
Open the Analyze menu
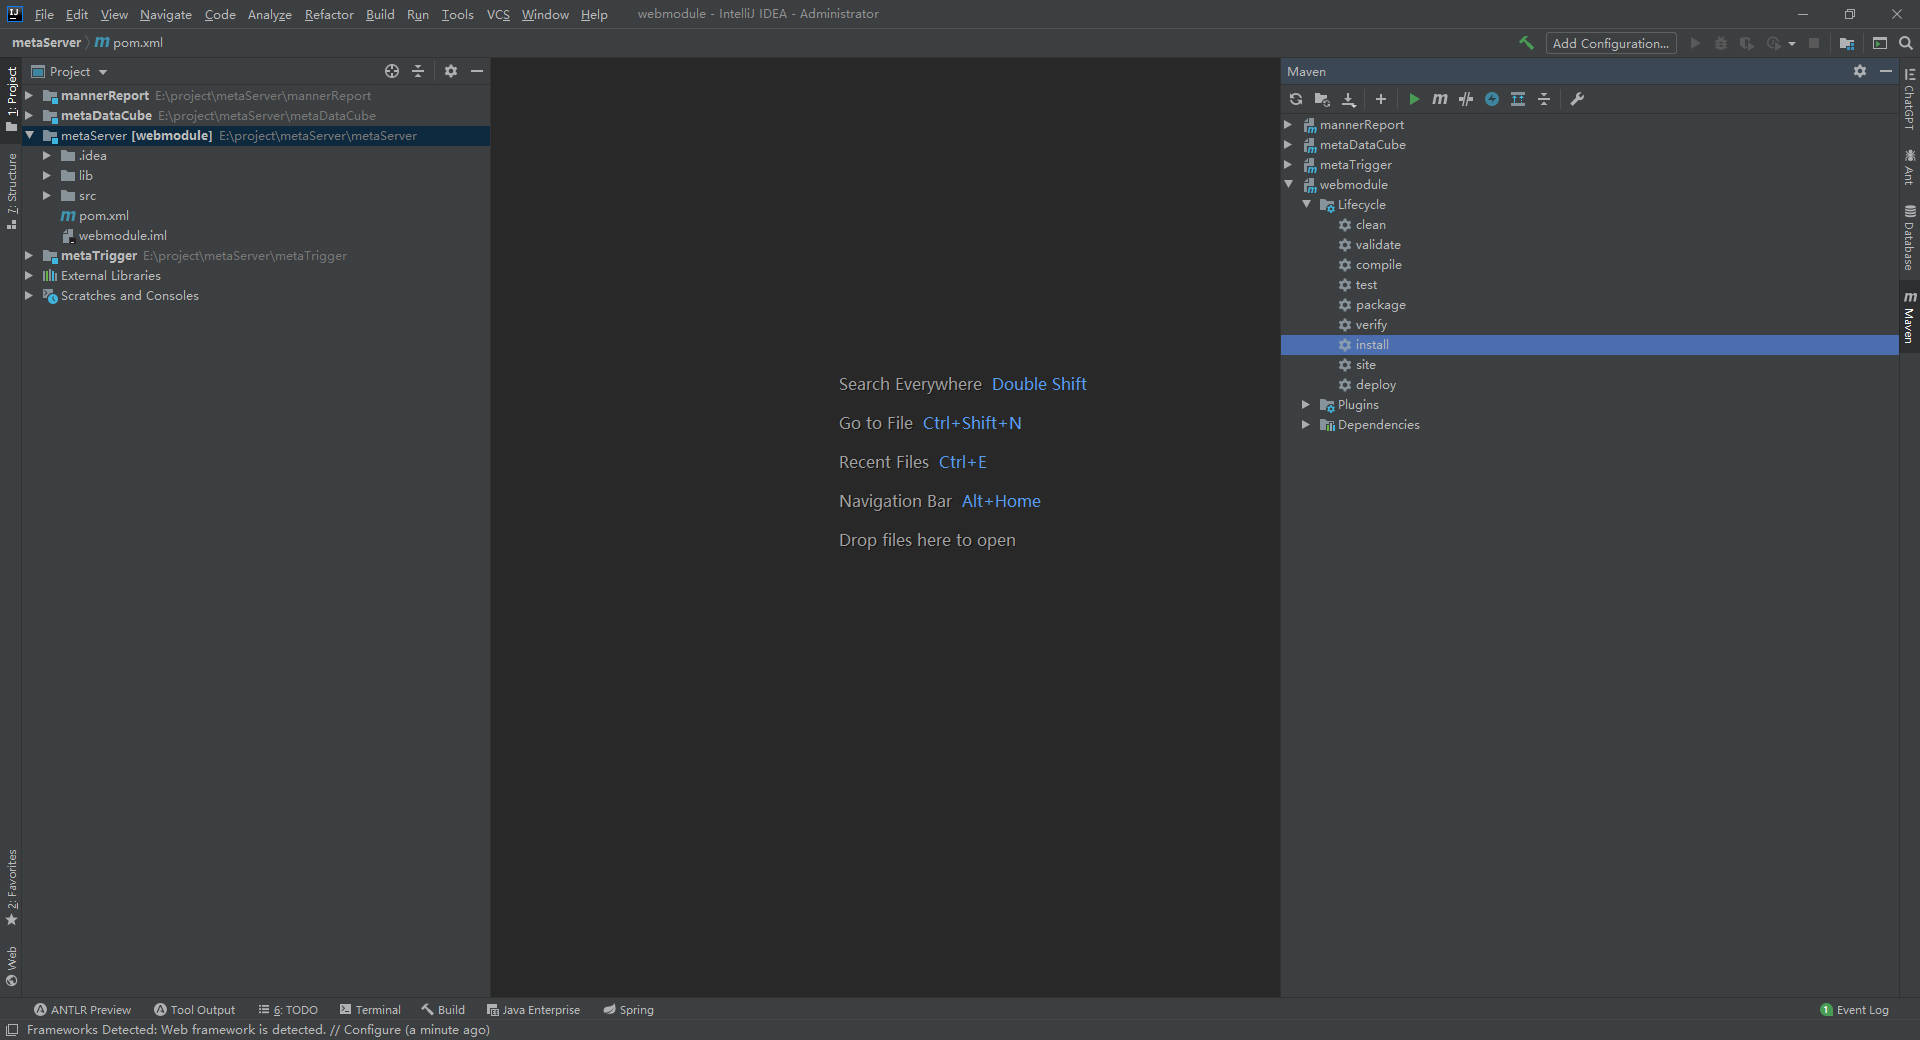click(270, 14)
